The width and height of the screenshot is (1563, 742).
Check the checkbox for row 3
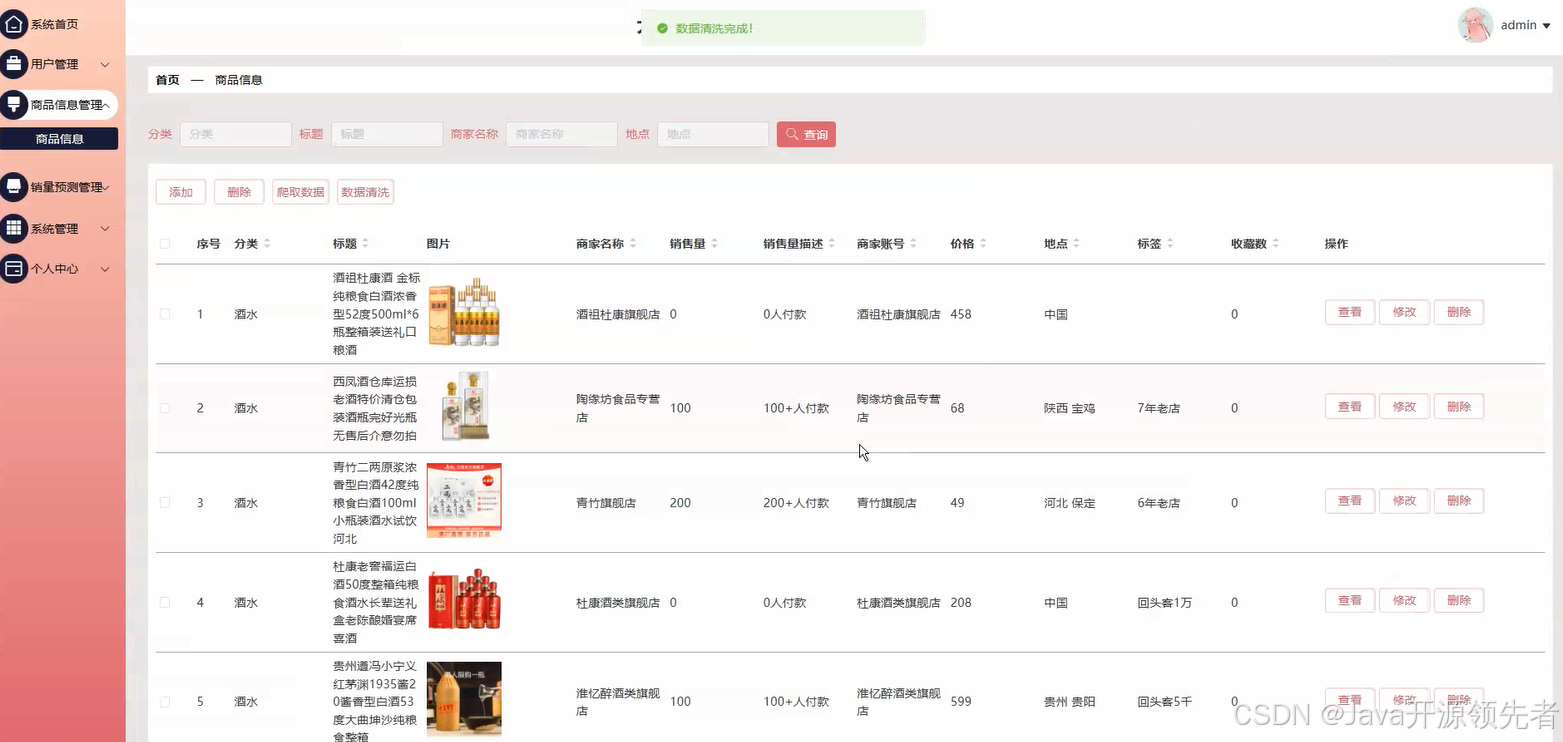coord(165,503)
